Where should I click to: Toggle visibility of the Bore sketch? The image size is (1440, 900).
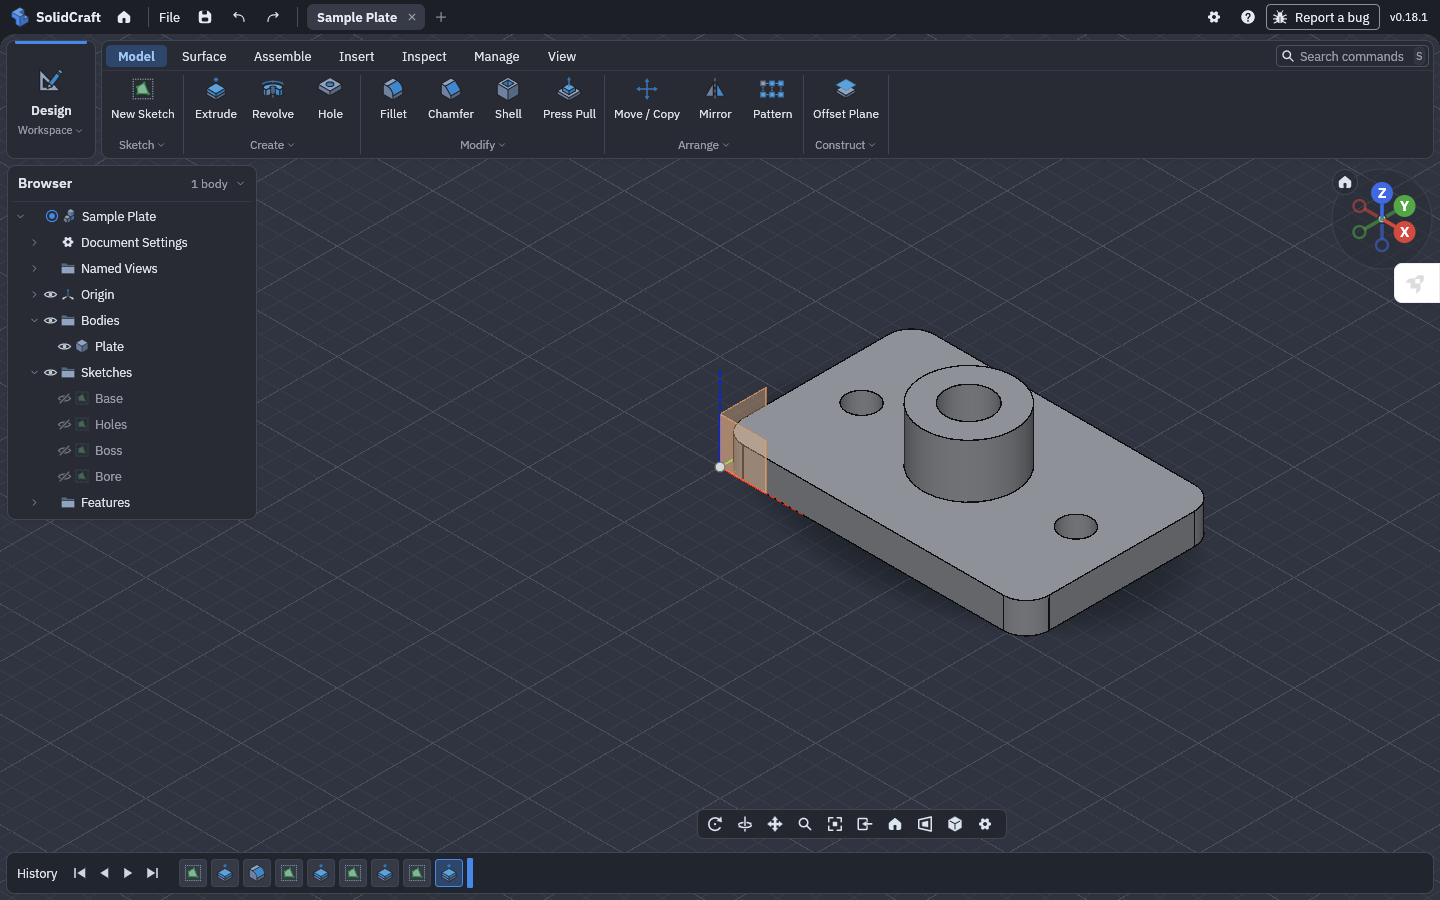(64, 477)
